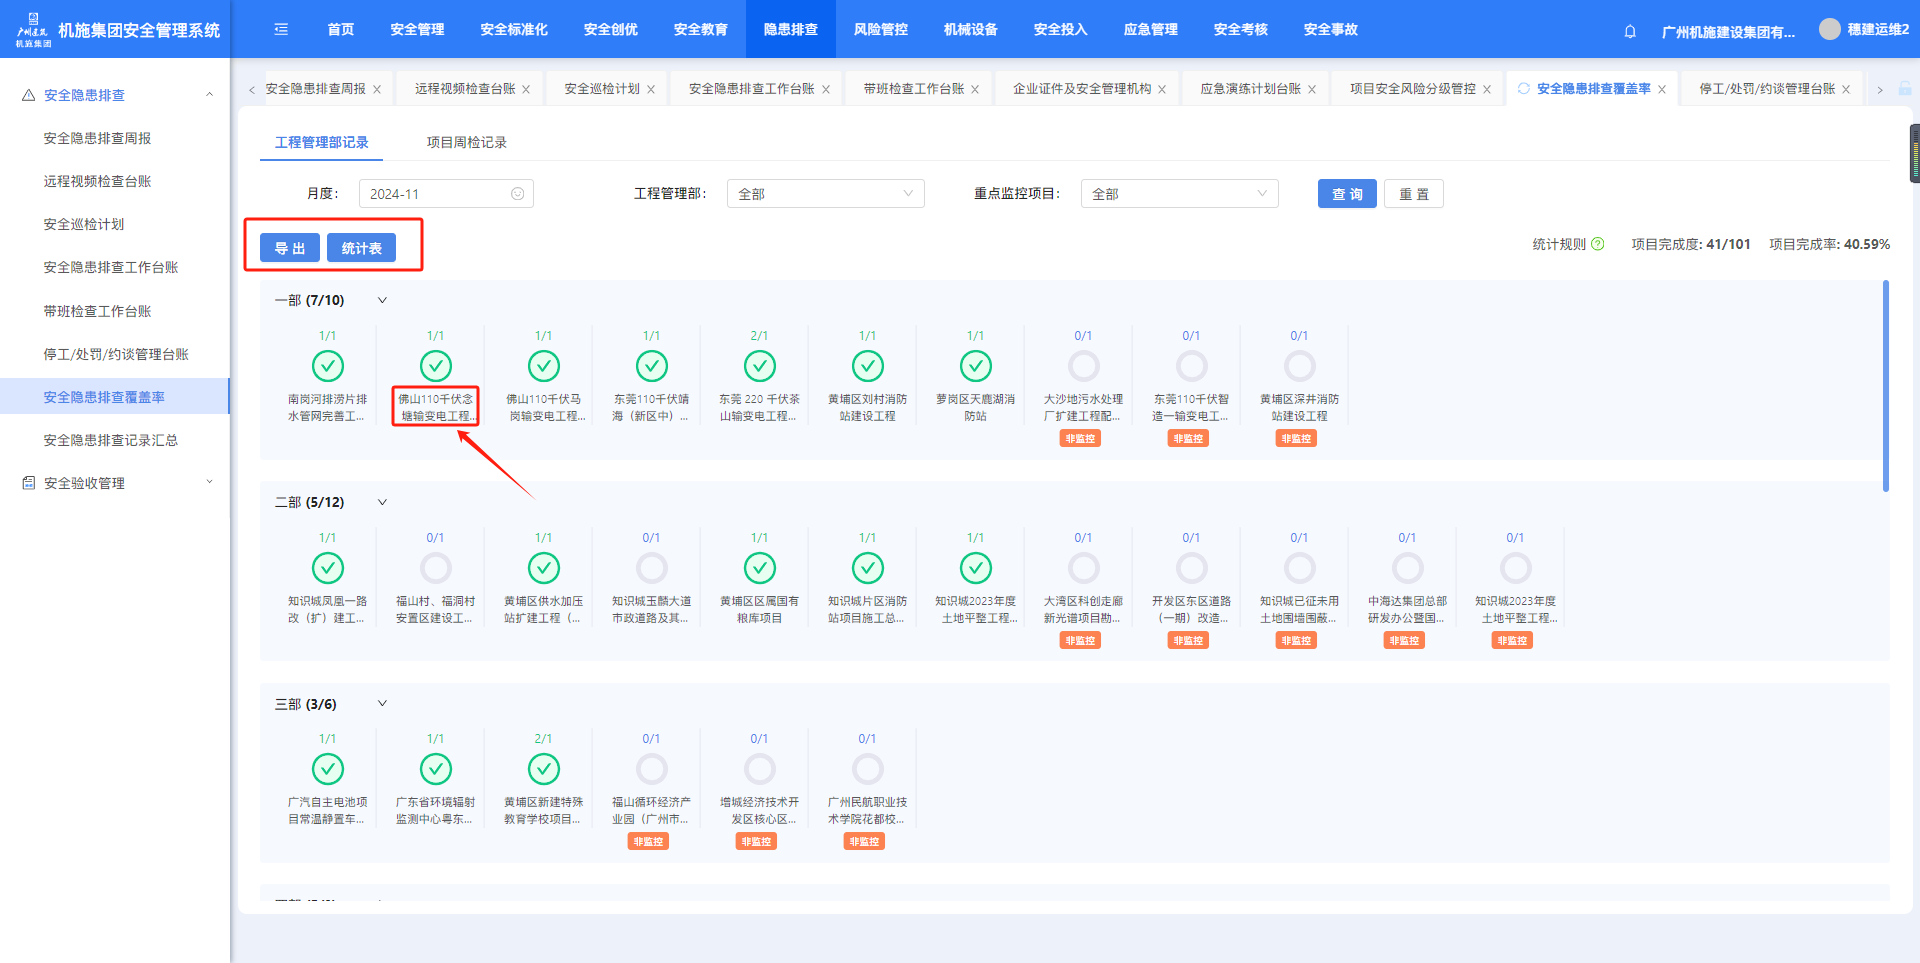Click green check icon for 南岗河排涝片排水管网

point(328,367)
